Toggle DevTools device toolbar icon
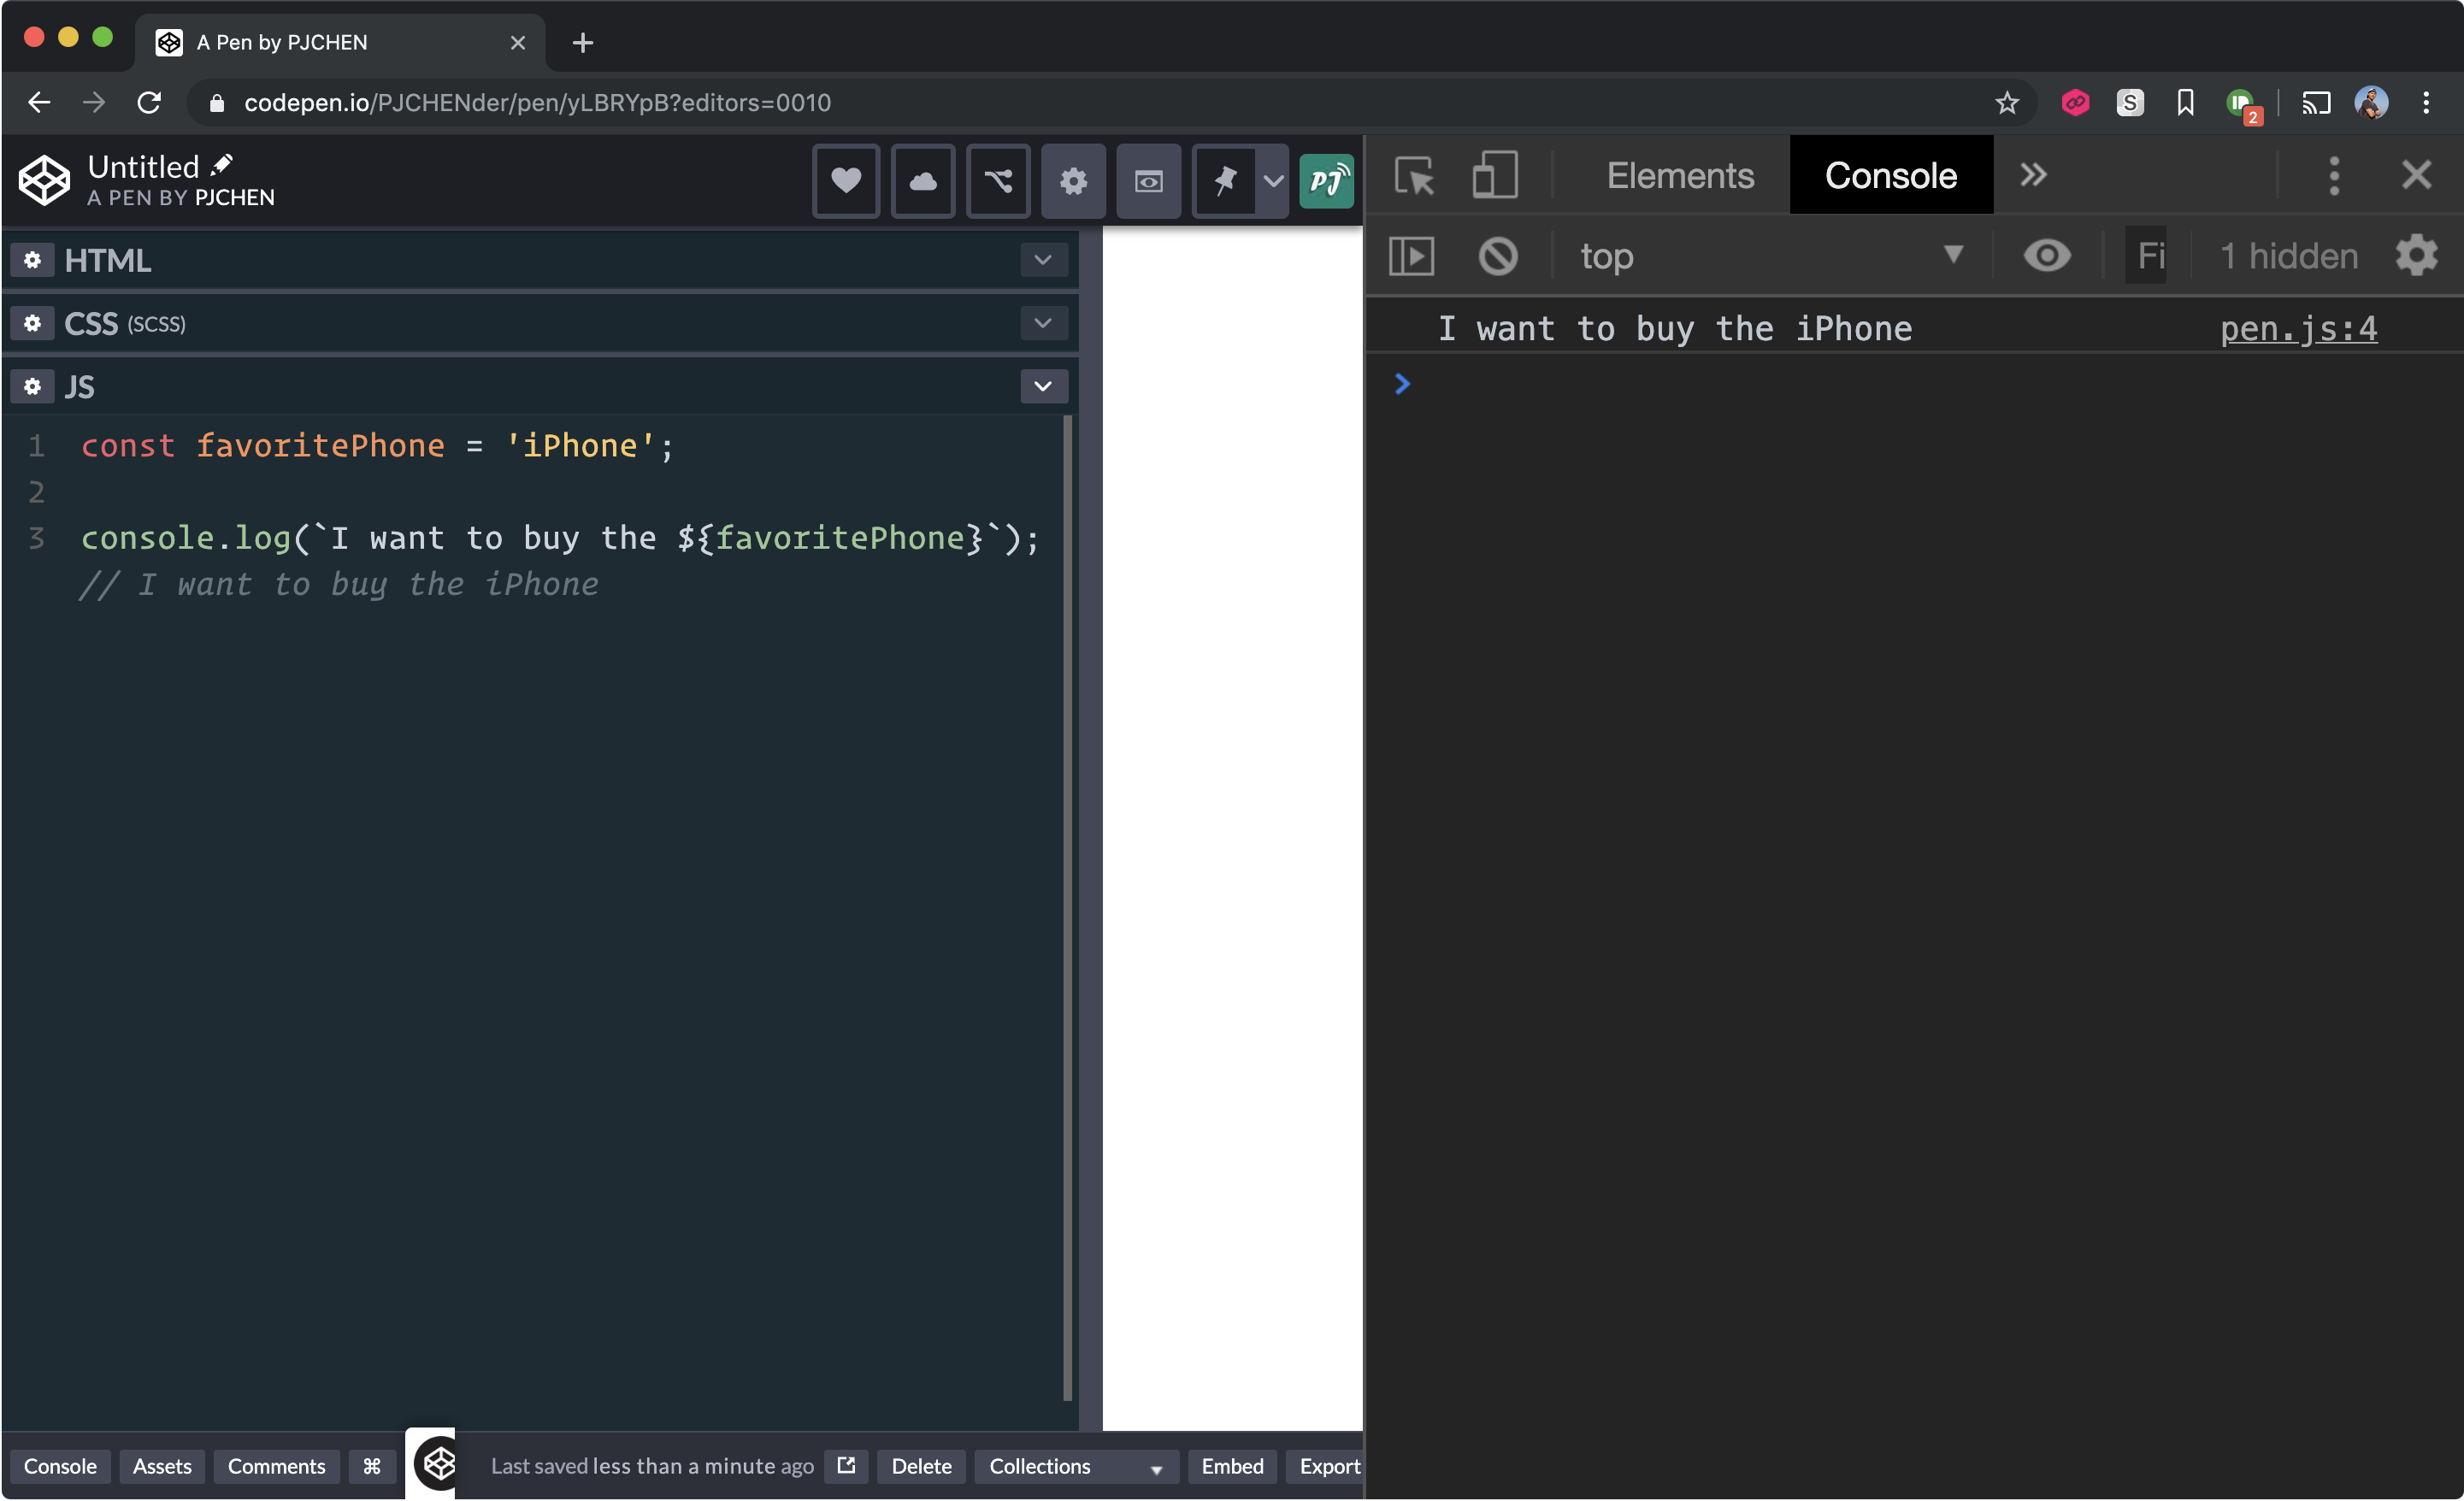The height and width of the screenshot is (1501, 2464). click(x=1495, y=175)
